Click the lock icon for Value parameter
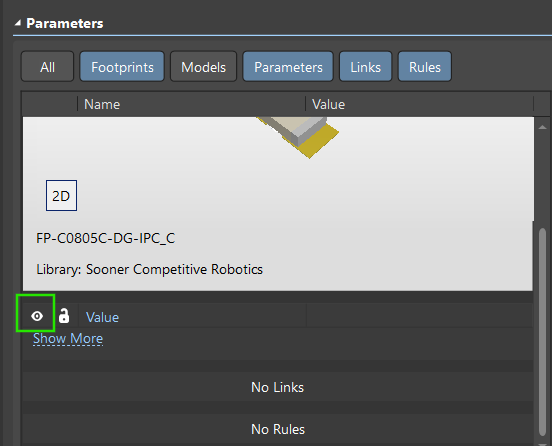Viewport: 552px width, 446px height. tap(64, 316)
